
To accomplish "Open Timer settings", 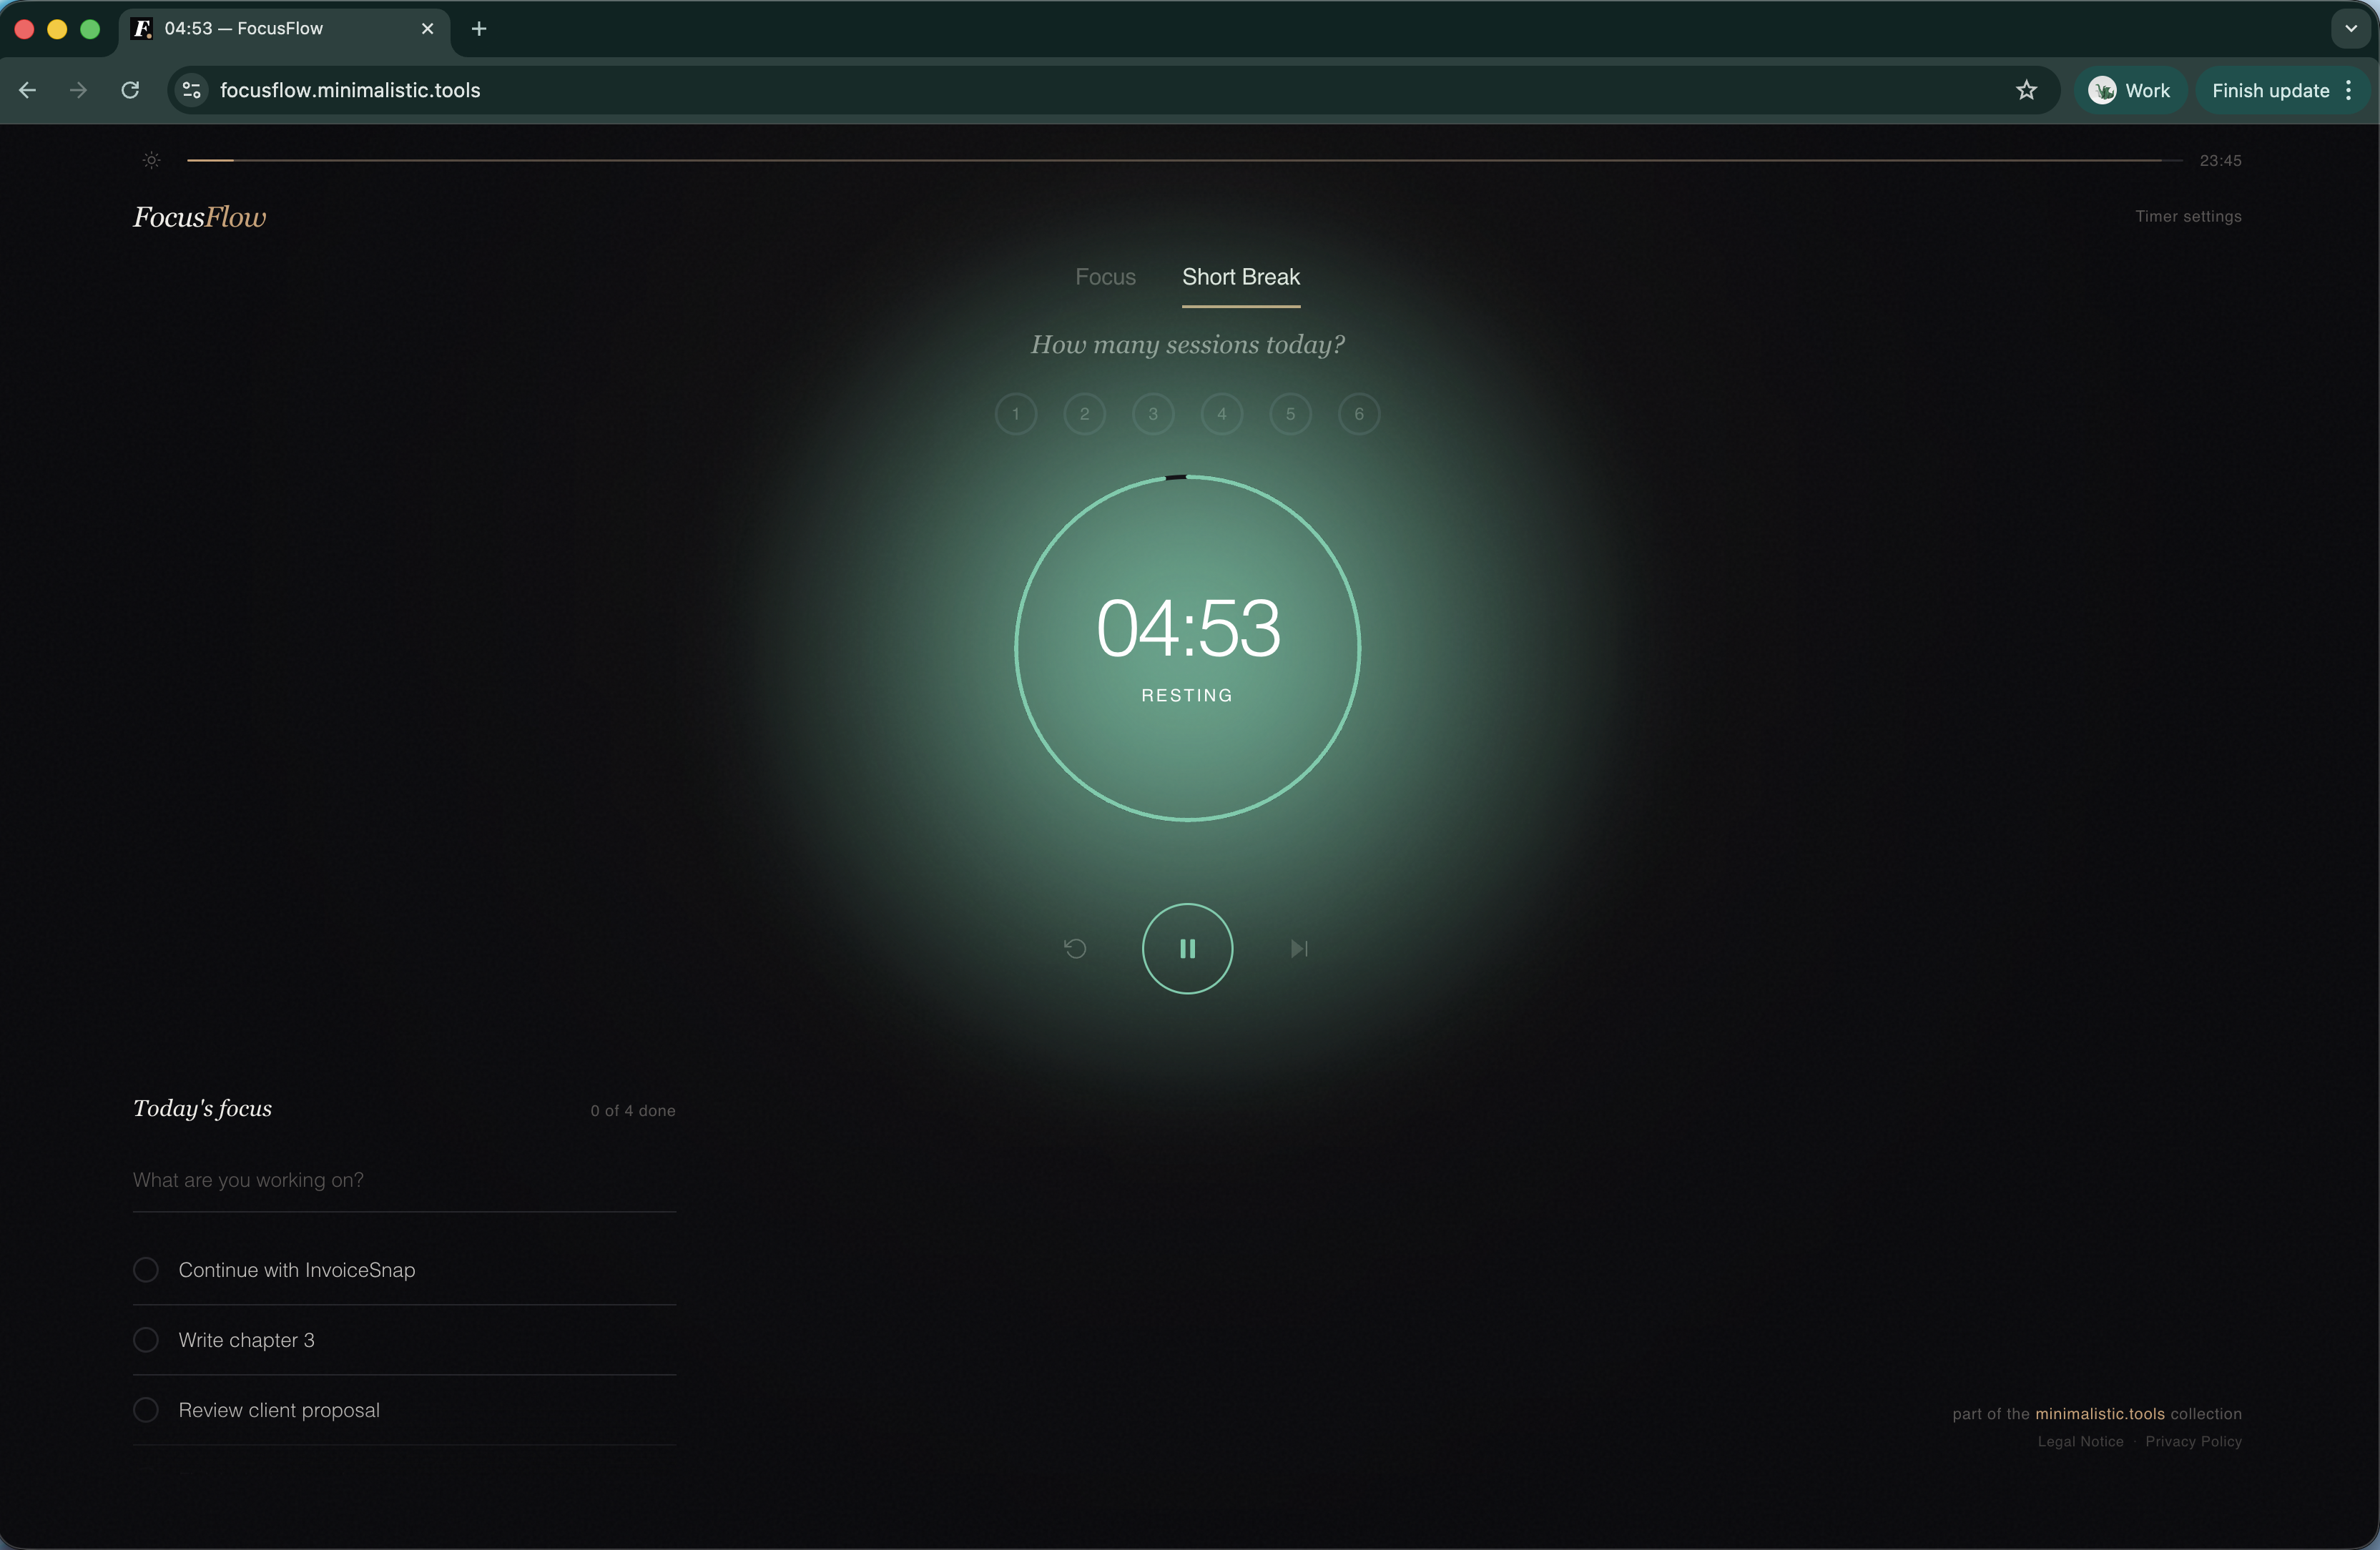I will 2188,216.
